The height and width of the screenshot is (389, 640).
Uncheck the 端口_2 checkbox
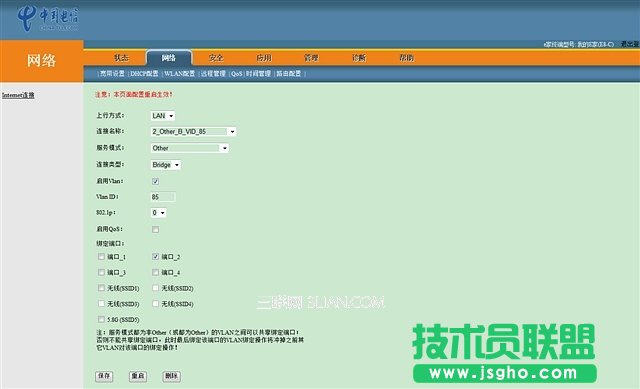tap(156, 257)
